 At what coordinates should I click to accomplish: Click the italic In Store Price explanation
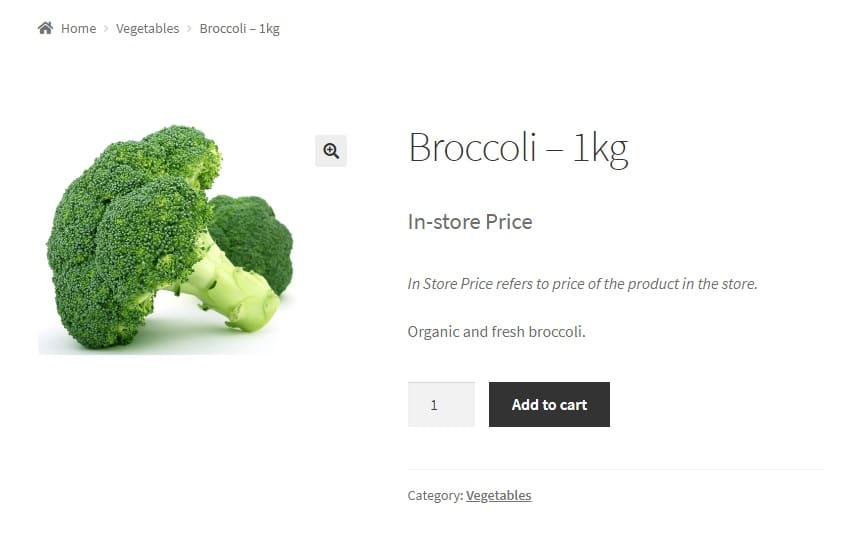click(582, 283)
